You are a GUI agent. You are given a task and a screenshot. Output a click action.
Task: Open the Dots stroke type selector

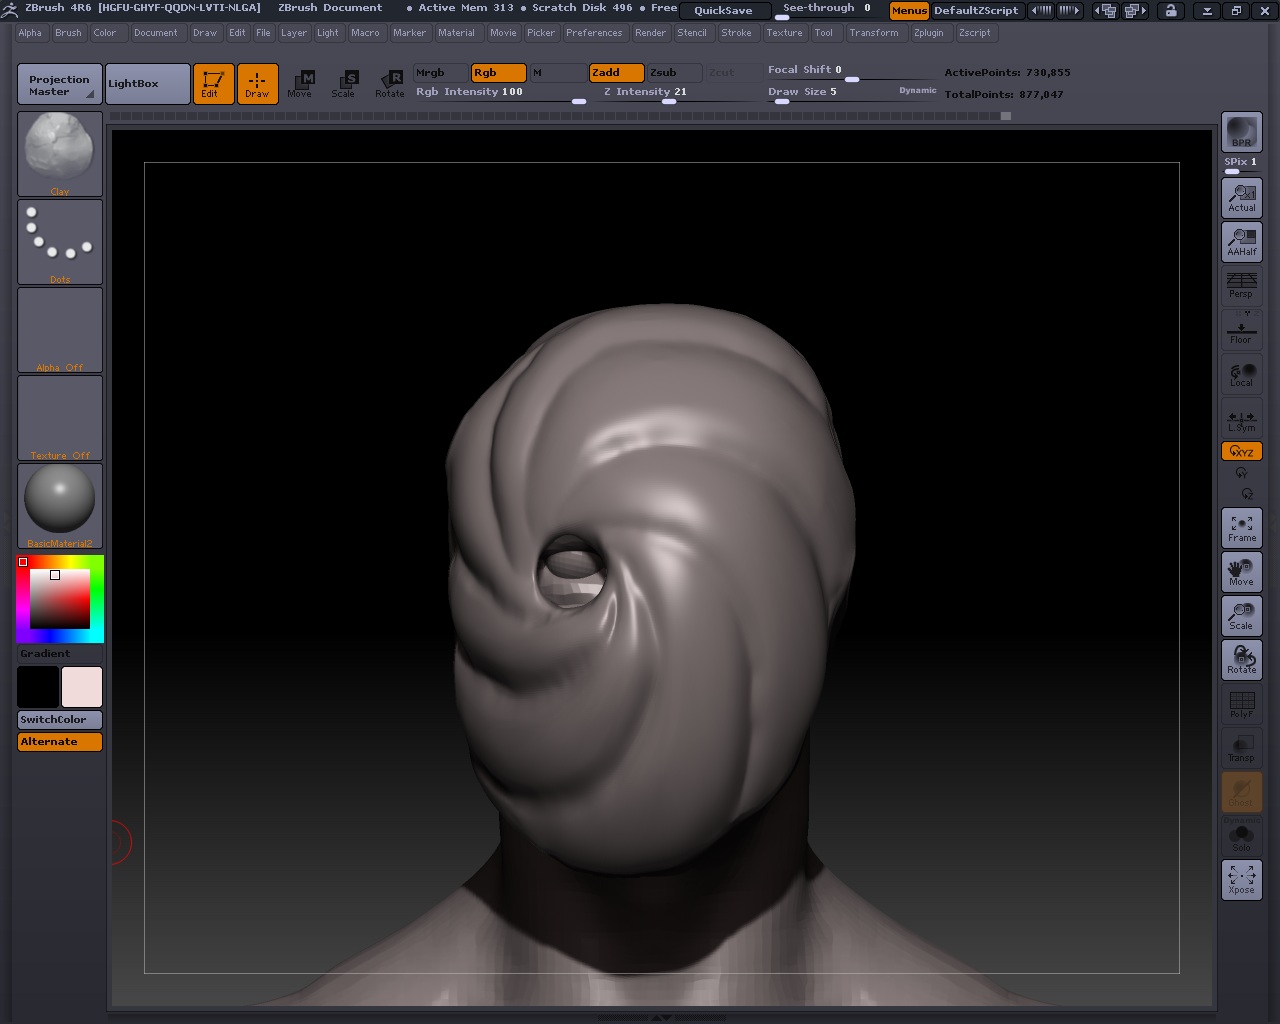60,241
